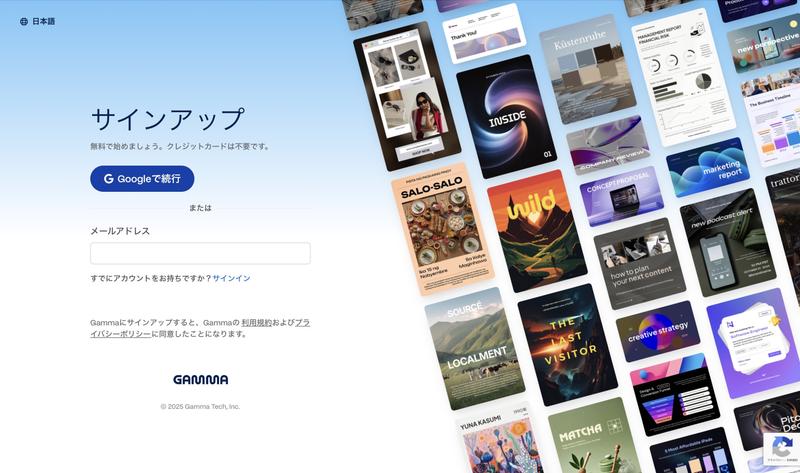The width and height of the screenshot is (800, 473).
Task: Select the SALO-SALO food poster thumbnail
Action: pos(442,229)
